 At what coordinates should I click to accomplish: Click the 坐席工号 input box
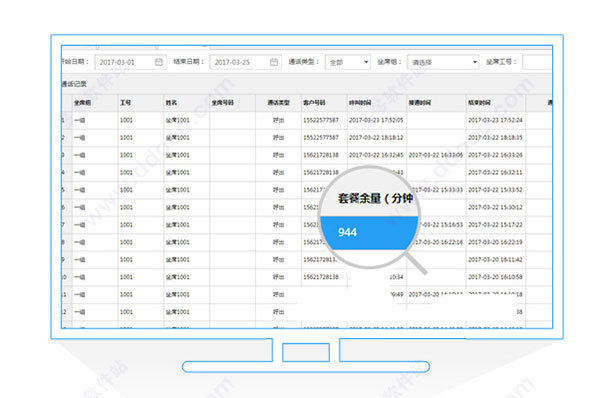pyautogui.click(x=537, y=62)
